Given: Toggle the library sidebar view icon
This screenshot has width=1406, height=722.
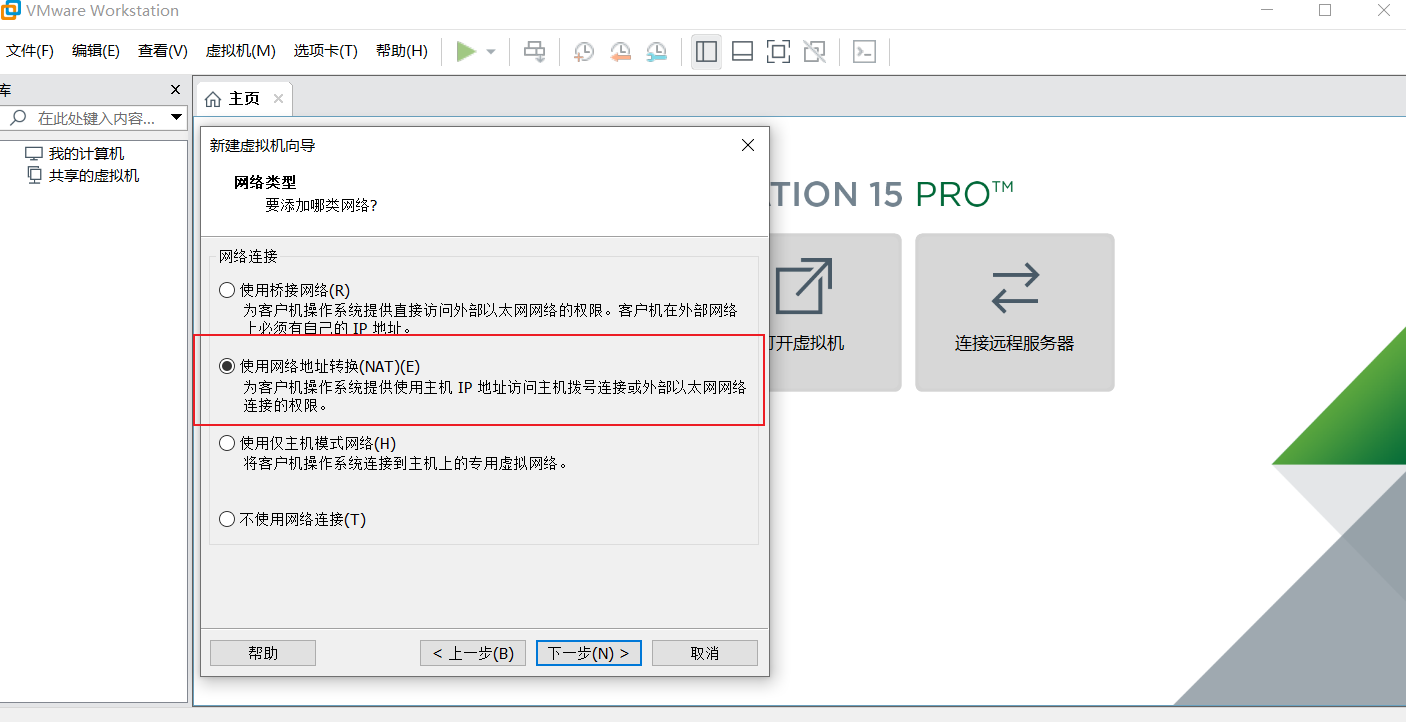Looking at the screenshot, I should (x=707, y=52).
